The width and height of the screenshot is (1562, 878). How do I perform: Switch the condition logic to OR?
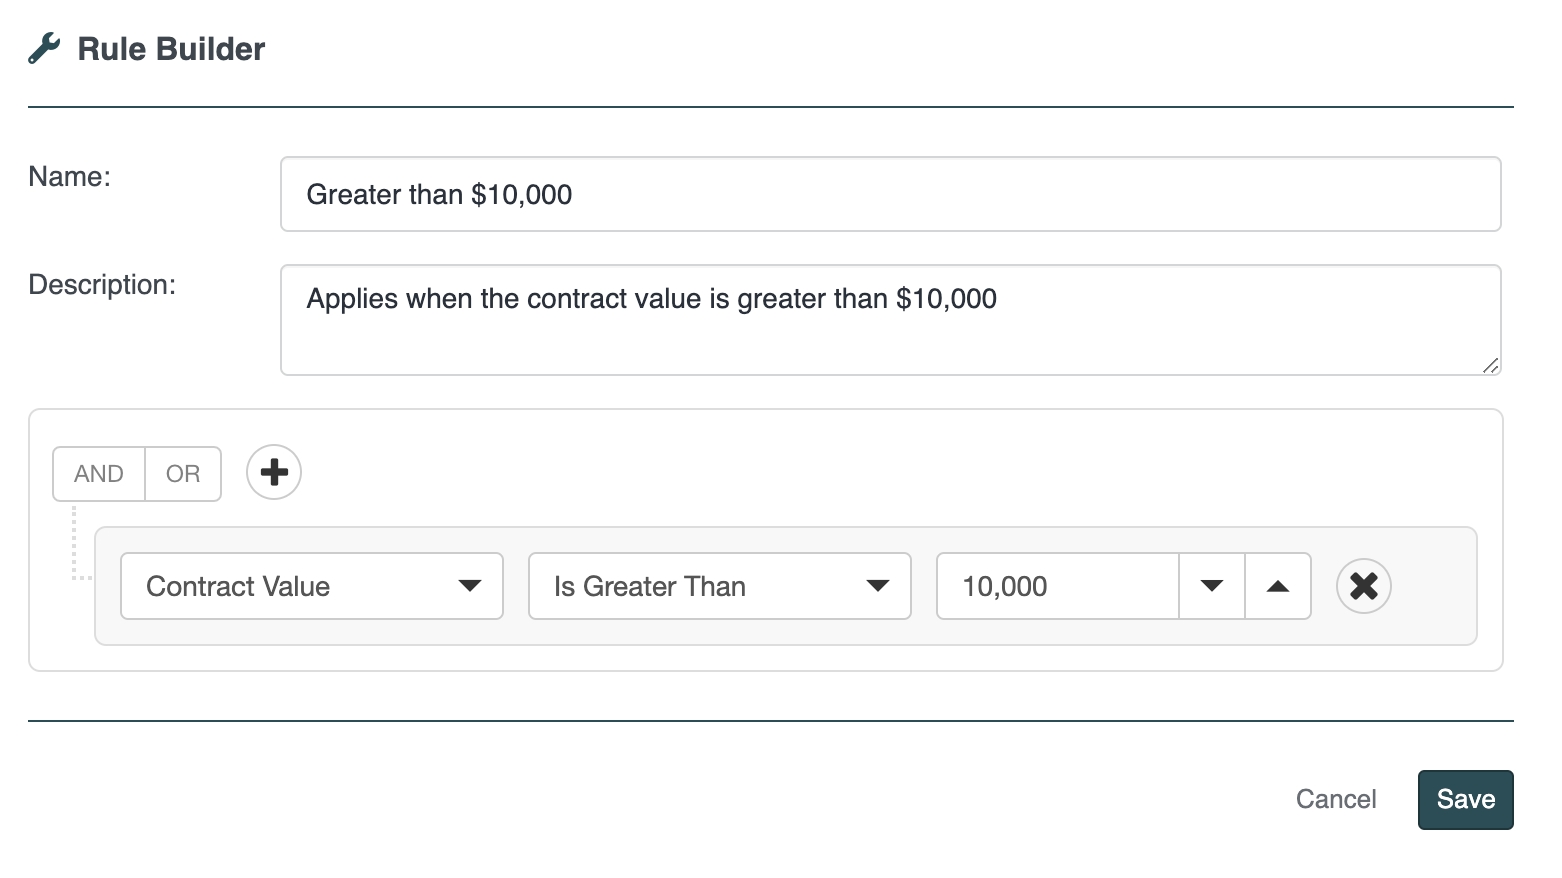(183, 474)
